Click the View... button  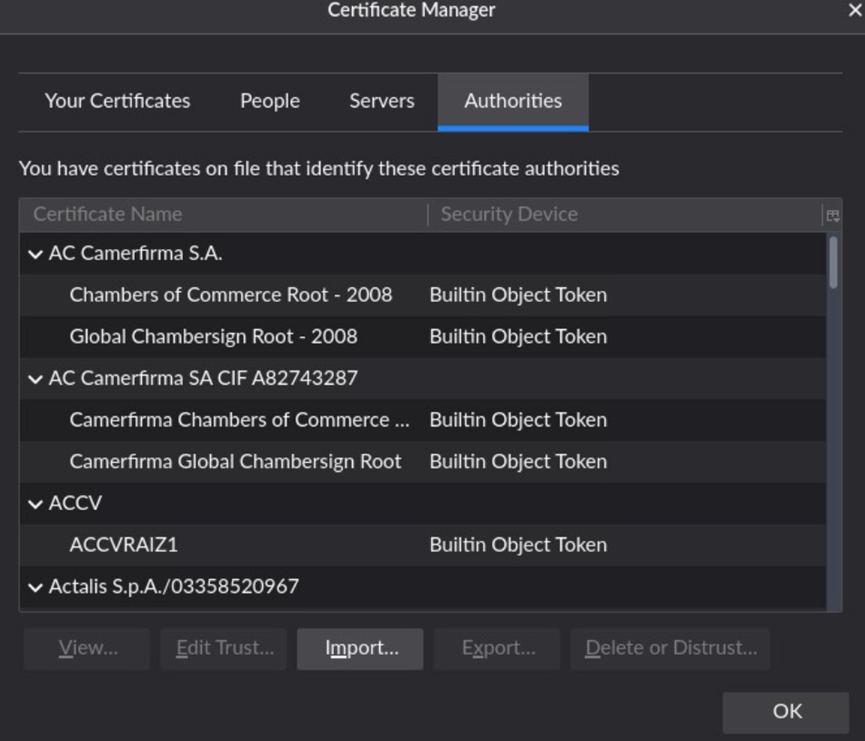point(87,649)
